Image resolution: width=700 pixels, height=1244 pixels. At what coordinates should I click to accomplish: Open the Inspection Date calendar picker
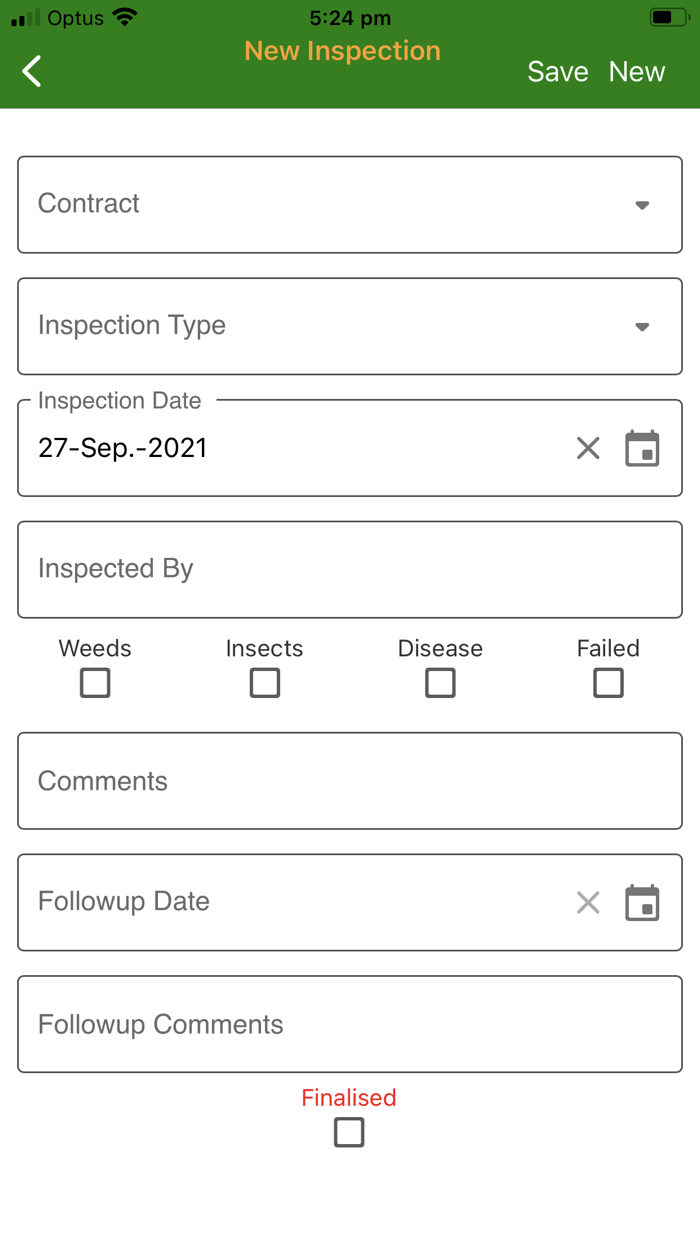(x=642, y=448)
